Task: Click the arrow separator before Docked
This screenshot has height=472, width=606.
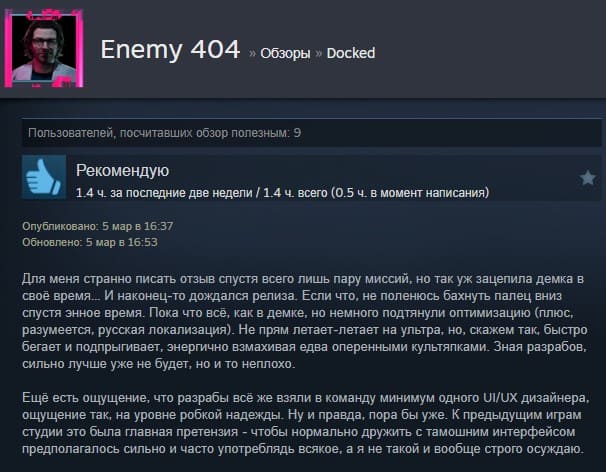Action: (x=318, y=54)
